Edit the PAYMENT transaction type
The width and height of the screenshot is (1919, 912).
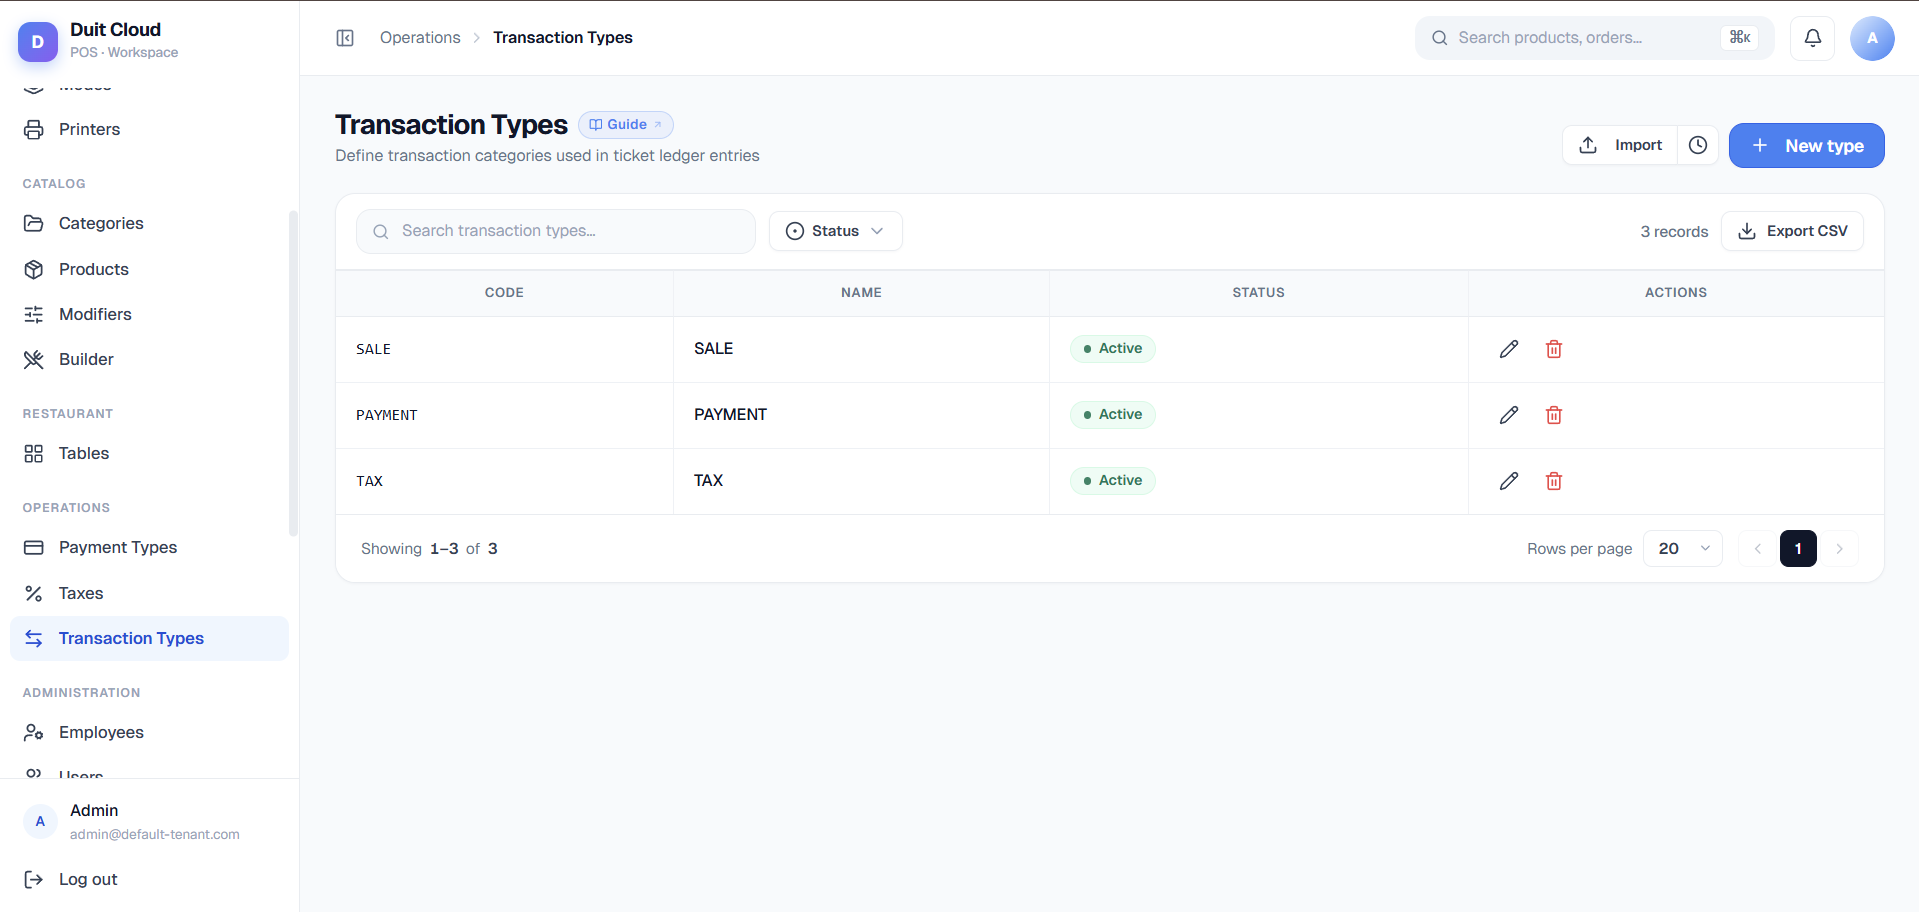click(1509, 415)
